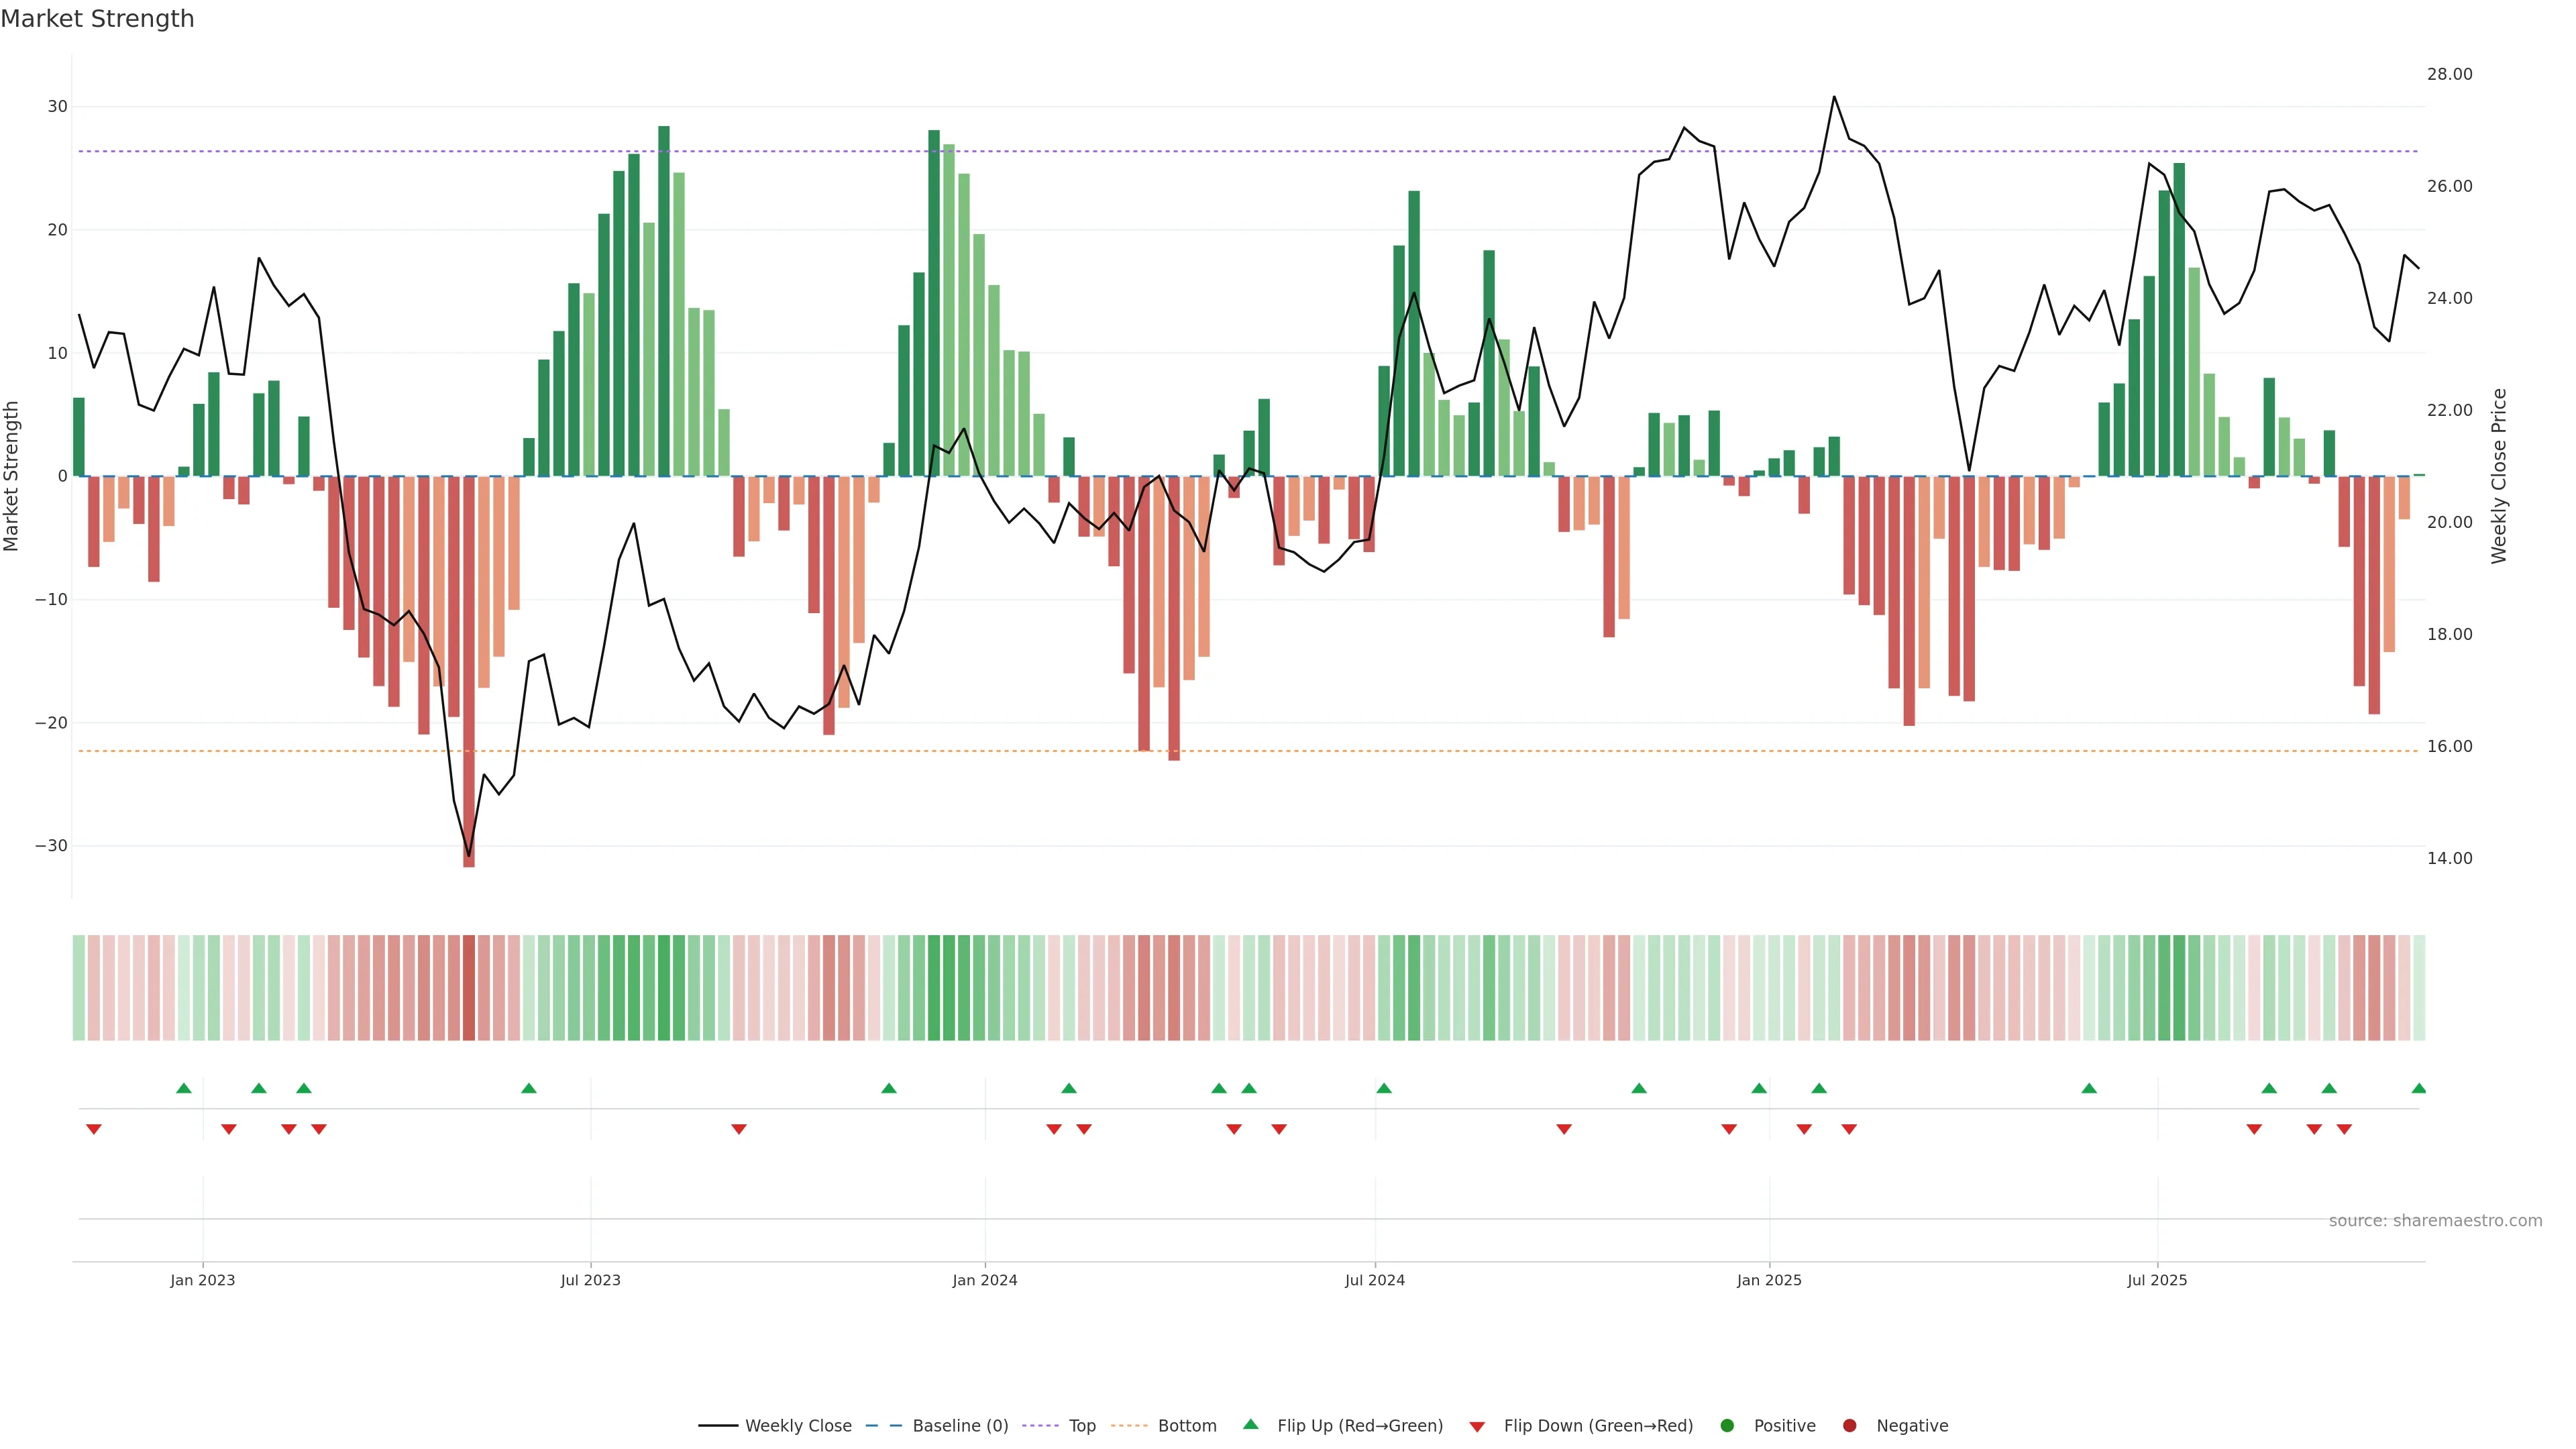Click the 28.00 right-axis tick label
The width and height of the screenshot is (2576, 1449).
[2449, 74]
